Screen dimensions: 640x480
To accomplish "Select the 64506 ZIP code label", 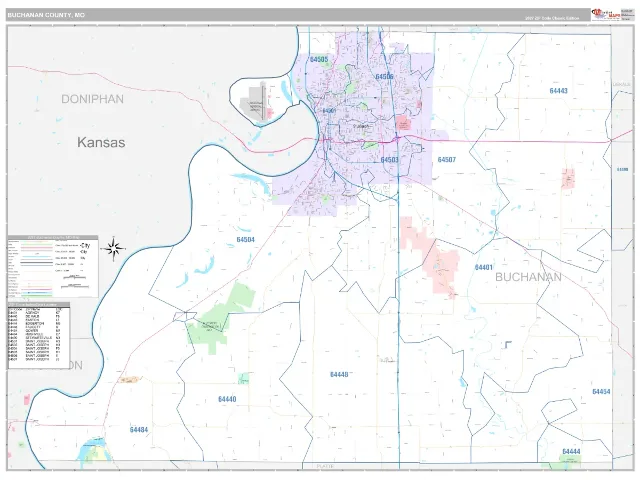I will click(x=384, y=77).
